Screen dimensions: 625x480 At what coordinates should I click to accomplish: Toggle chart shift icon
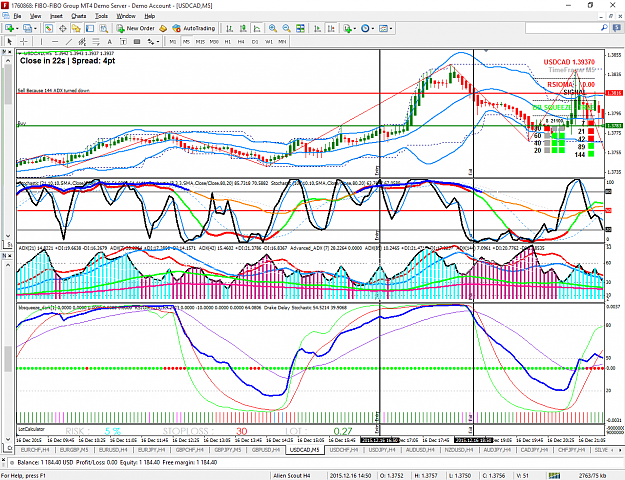point(331,28)
